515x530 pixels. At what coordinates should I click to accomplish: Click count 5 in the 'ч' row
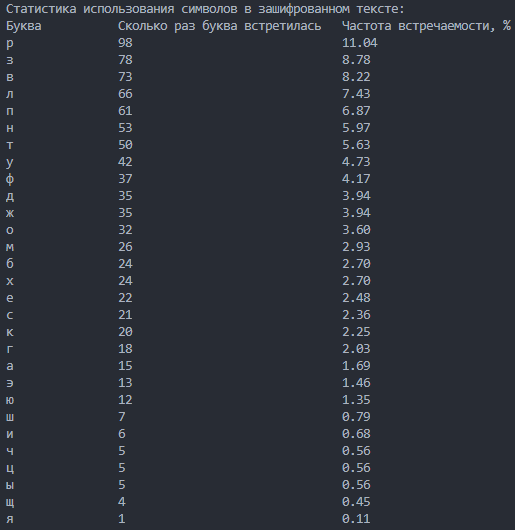[122, 451]
